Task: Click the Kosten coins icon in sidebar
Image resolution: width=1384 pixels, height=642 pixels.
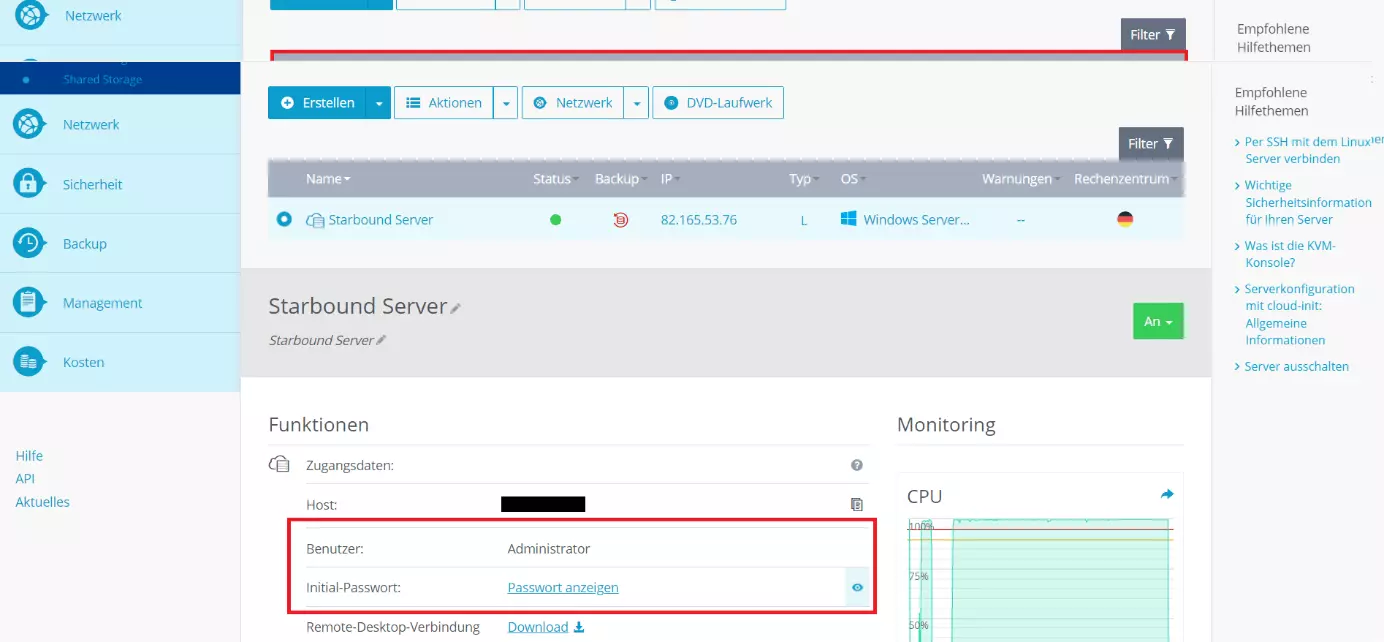Action: [28, 362]
